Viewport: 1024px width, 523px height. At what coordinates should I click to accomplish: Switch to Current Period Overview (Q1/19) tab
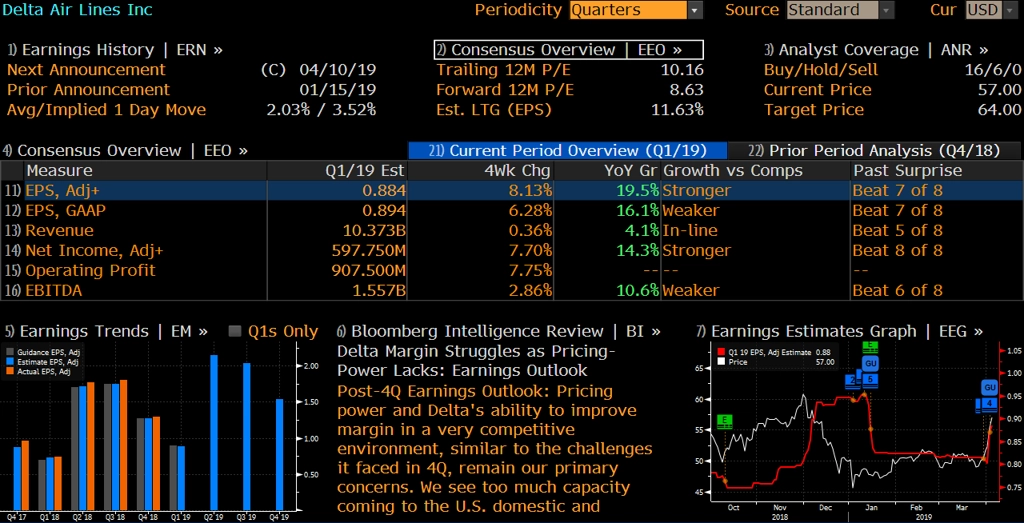coord(567,151)
